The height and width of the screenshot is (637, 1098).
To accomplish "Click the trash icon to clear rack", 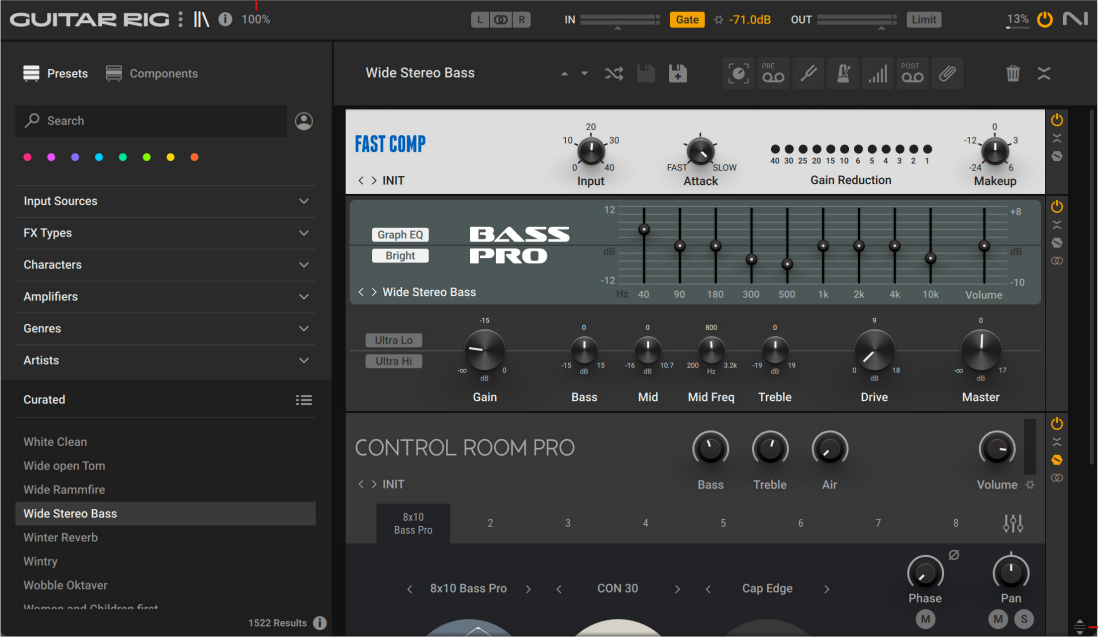I will pyautogui.click(x=1013, y=74).
